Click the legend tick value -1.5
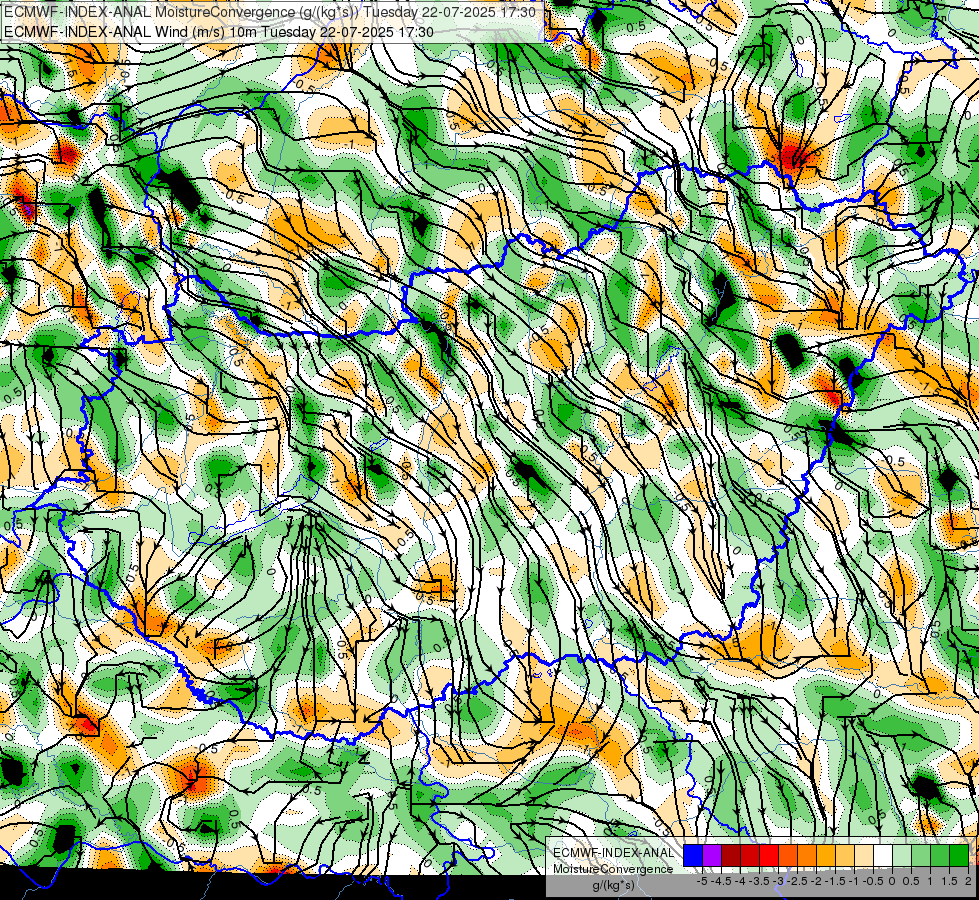The image size is (979, 900). coord(835,881)
